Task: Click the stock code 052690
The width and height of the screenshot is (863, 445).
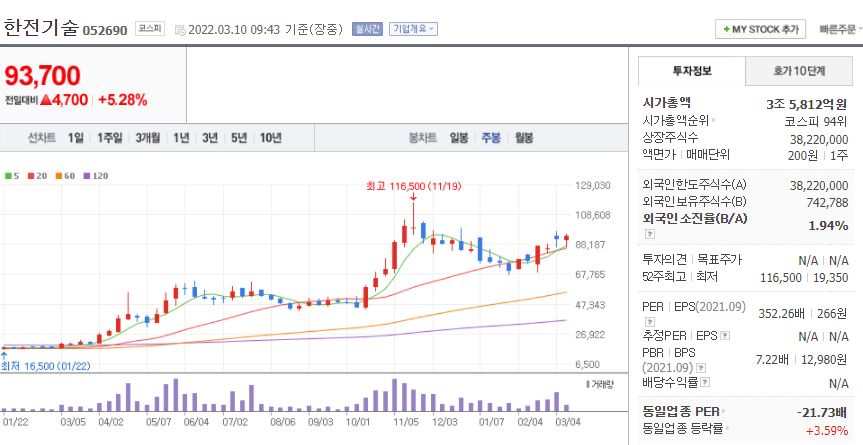Action: point(105,30)
